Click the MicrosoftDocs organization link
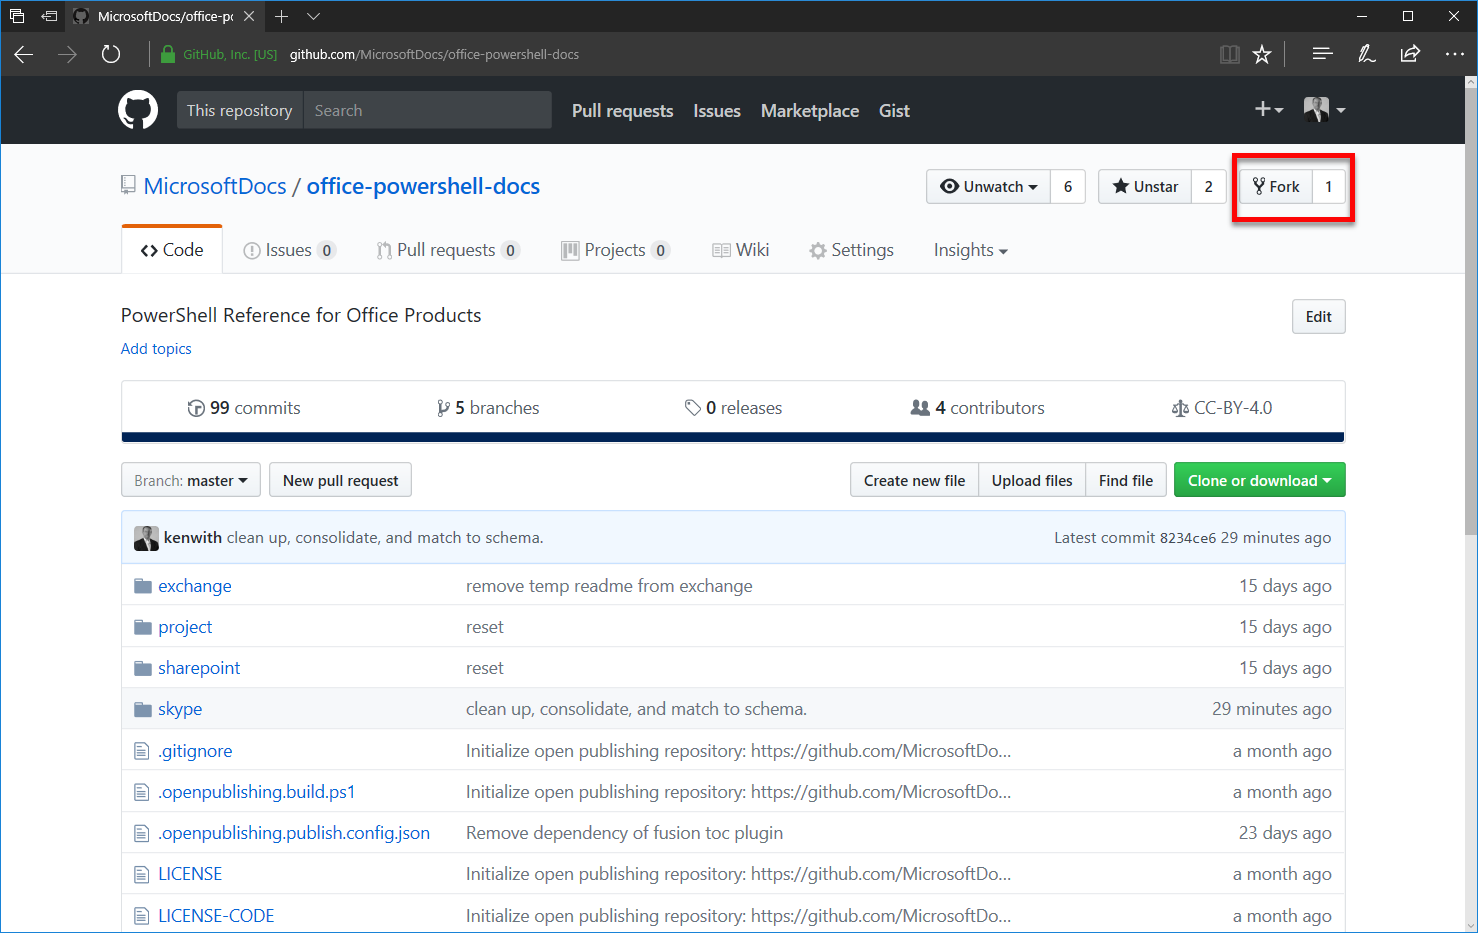This screenshot has height=933, width=1478. coord(215,186)
